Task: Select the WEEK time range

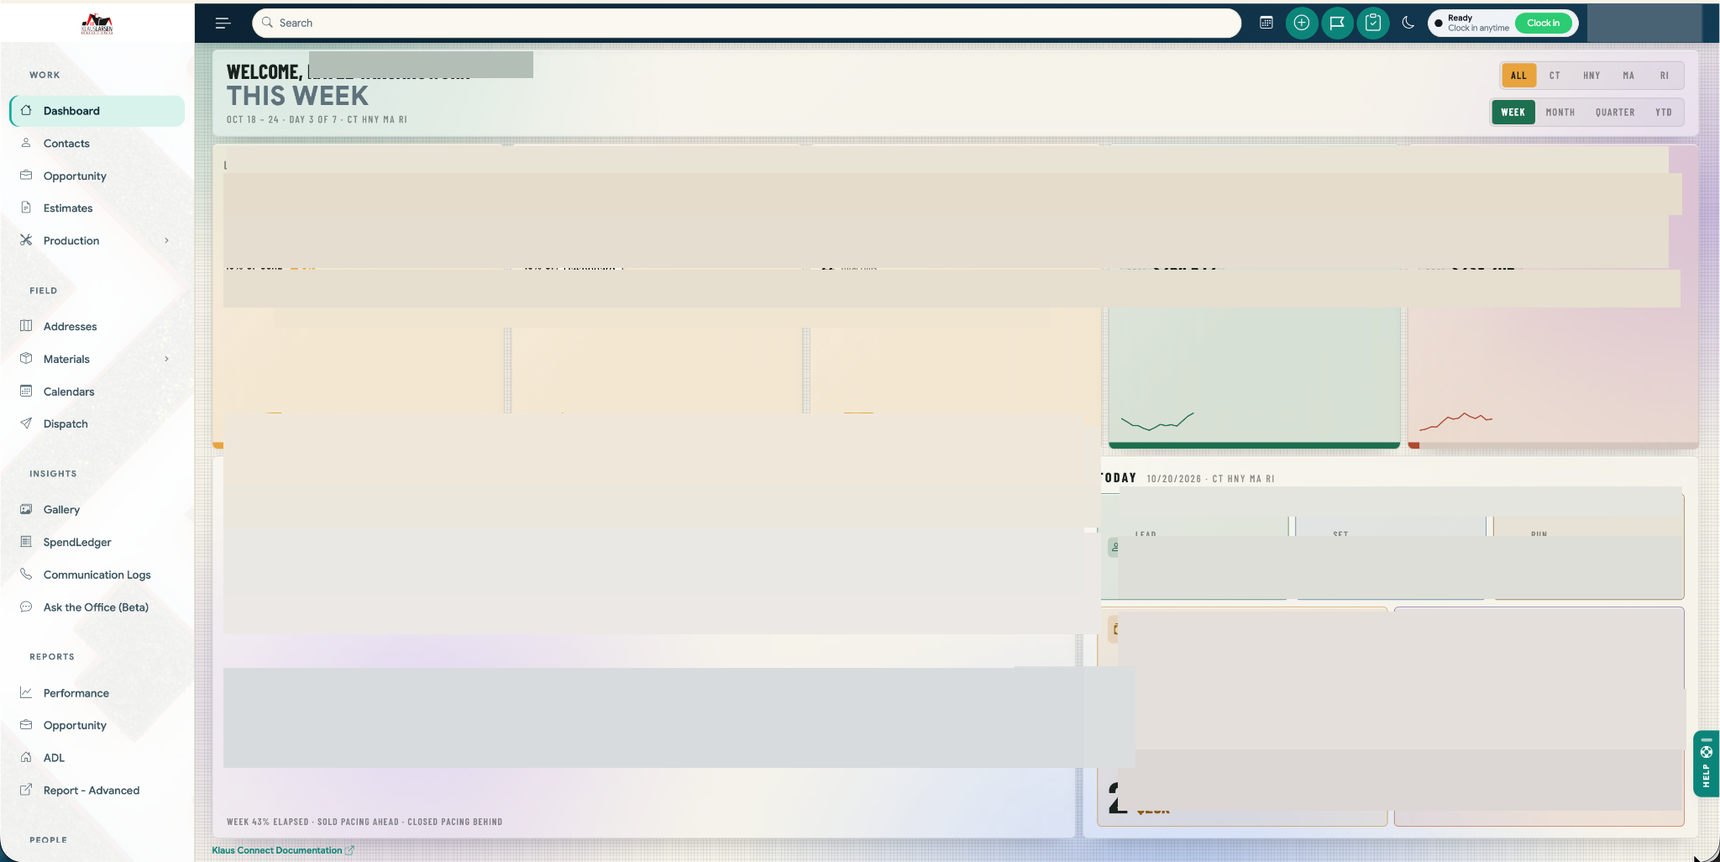Action: 1513,112
